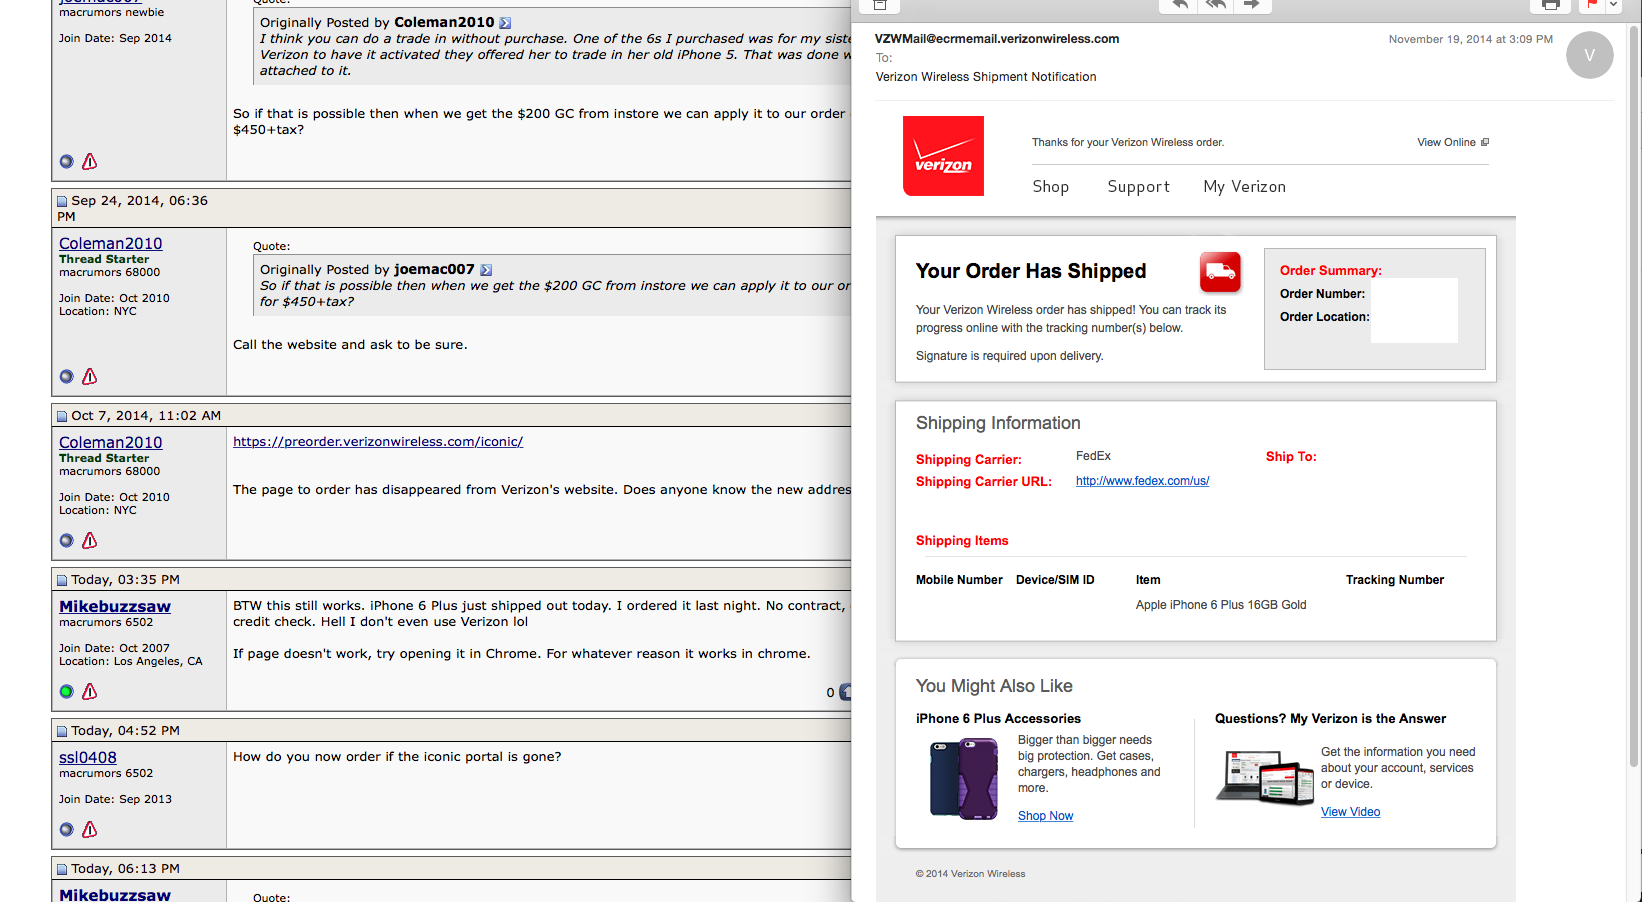Screen dimensions: 1642x902
Task: Click the Tracking Number column header
Action: [x=1394, y=580]
